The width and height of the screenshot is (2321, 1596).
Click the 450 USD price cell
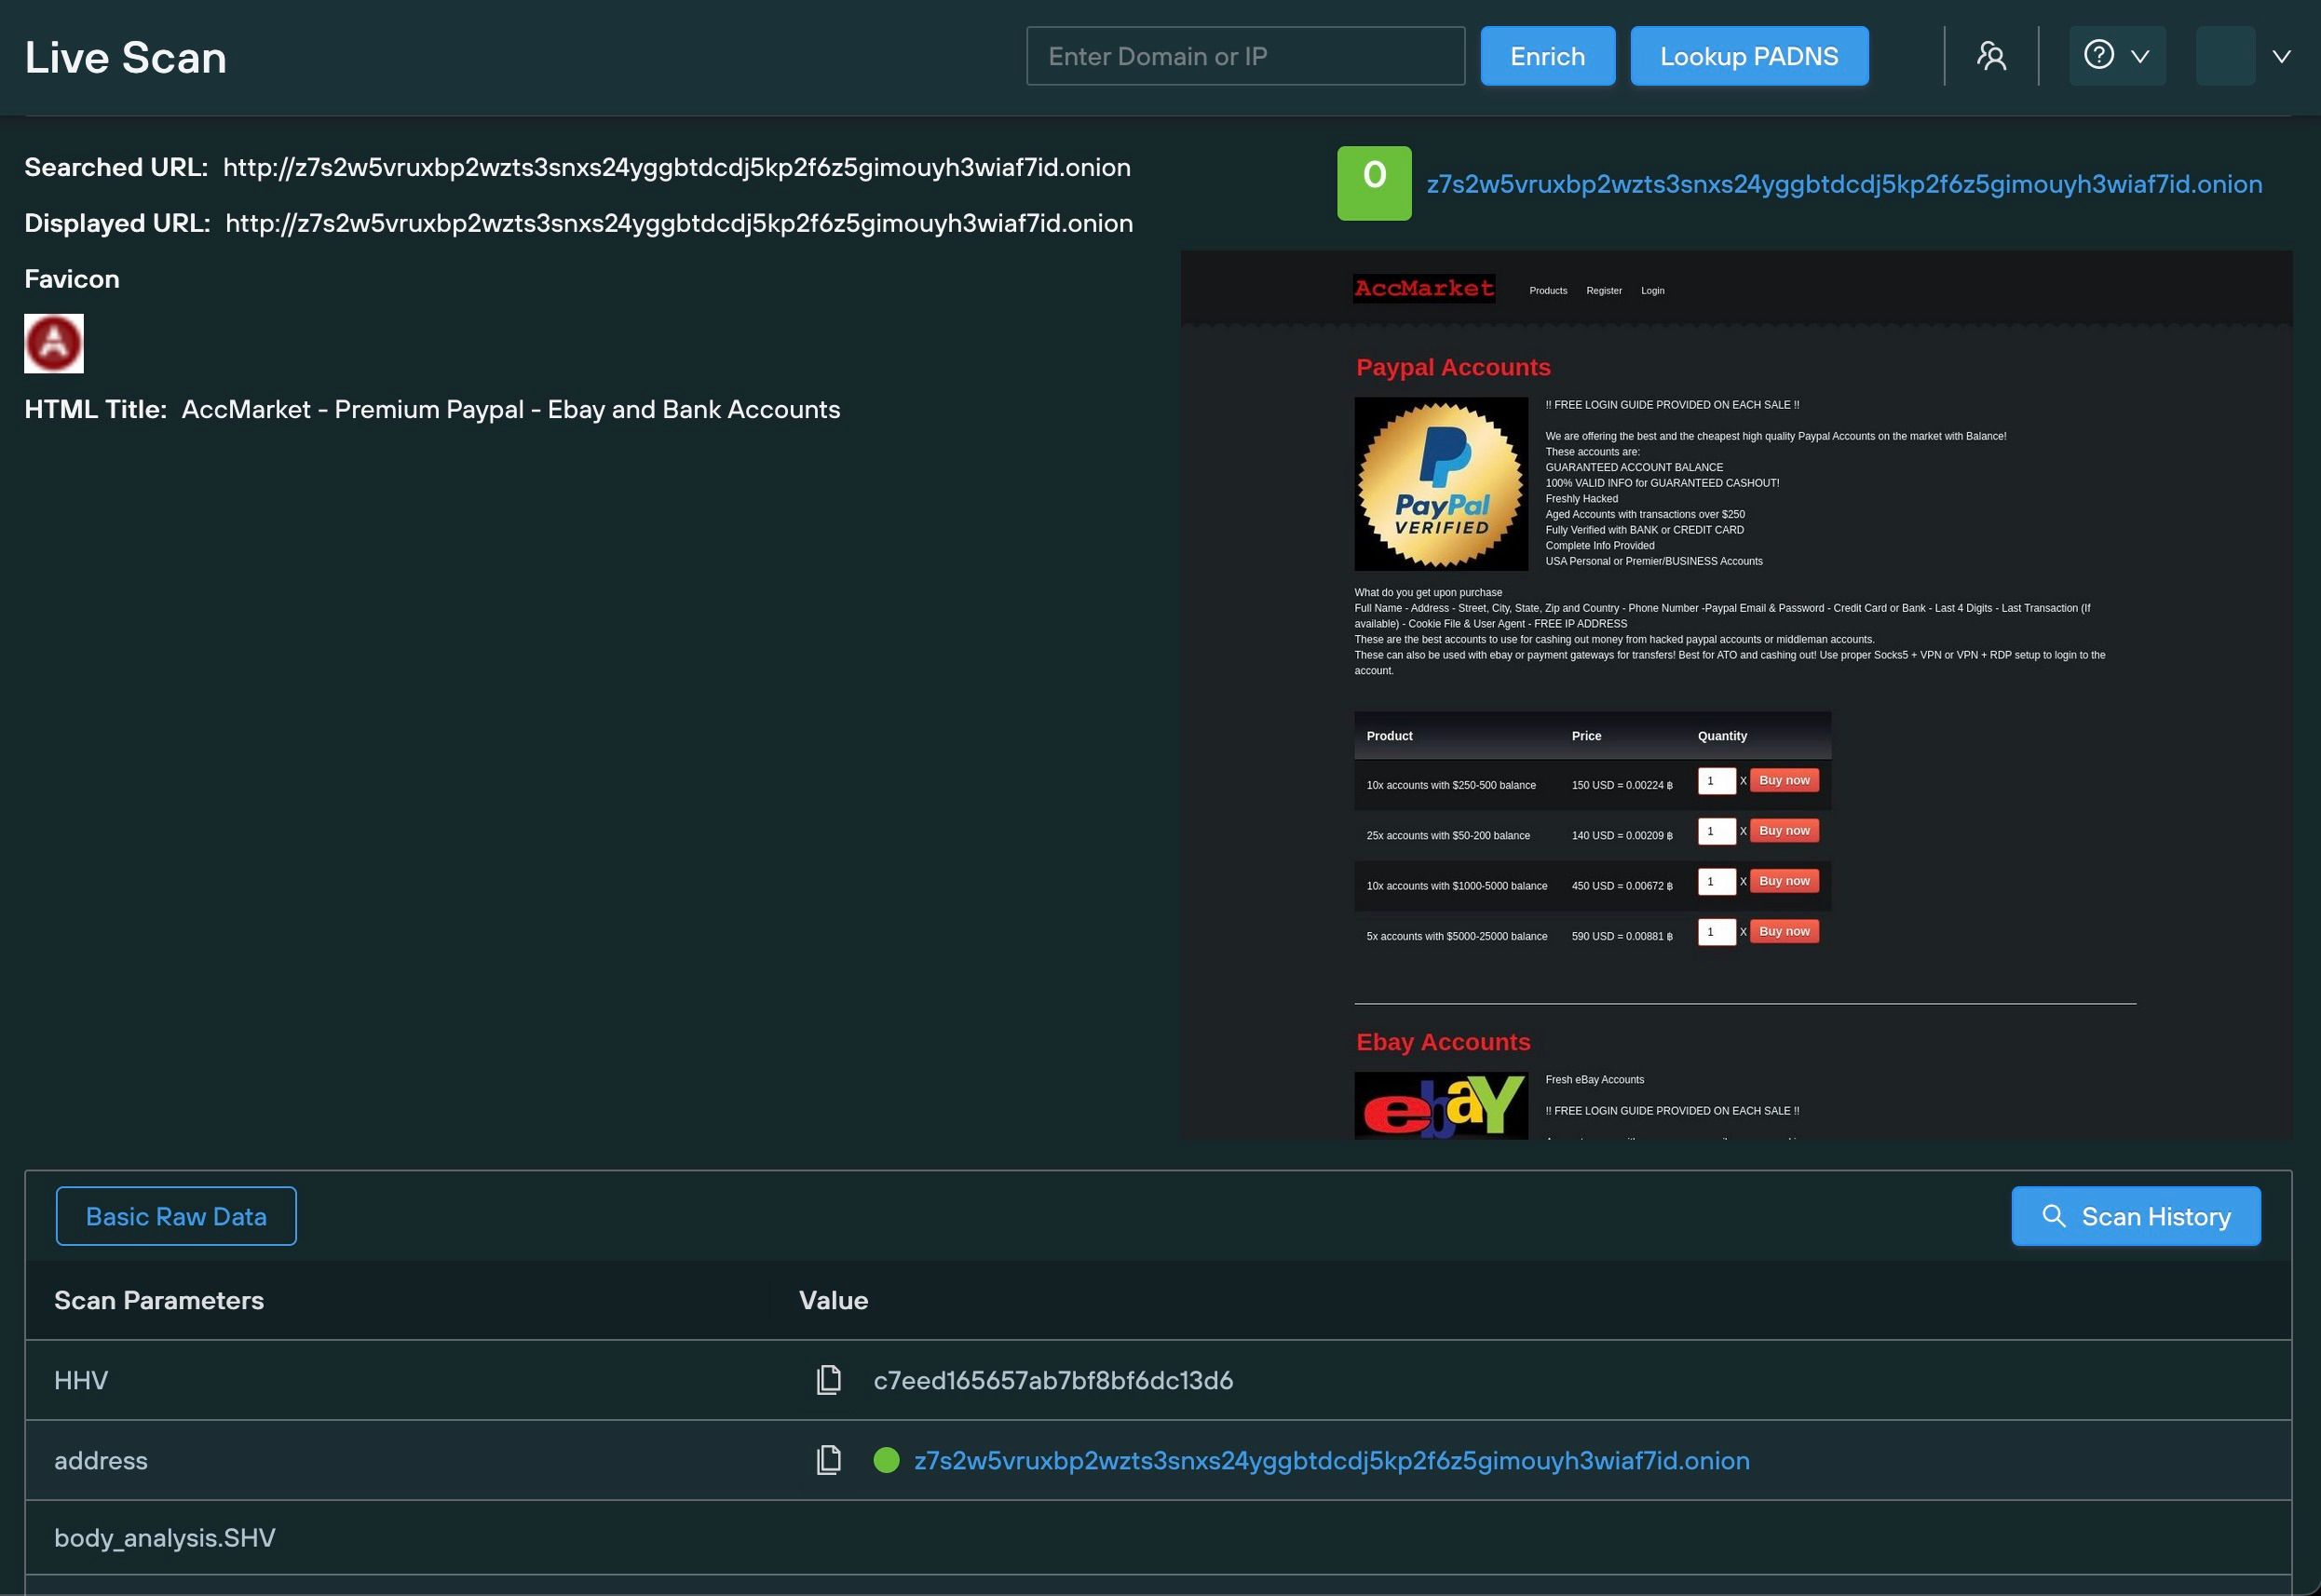pyautogui.click(x=1622, y=886)
